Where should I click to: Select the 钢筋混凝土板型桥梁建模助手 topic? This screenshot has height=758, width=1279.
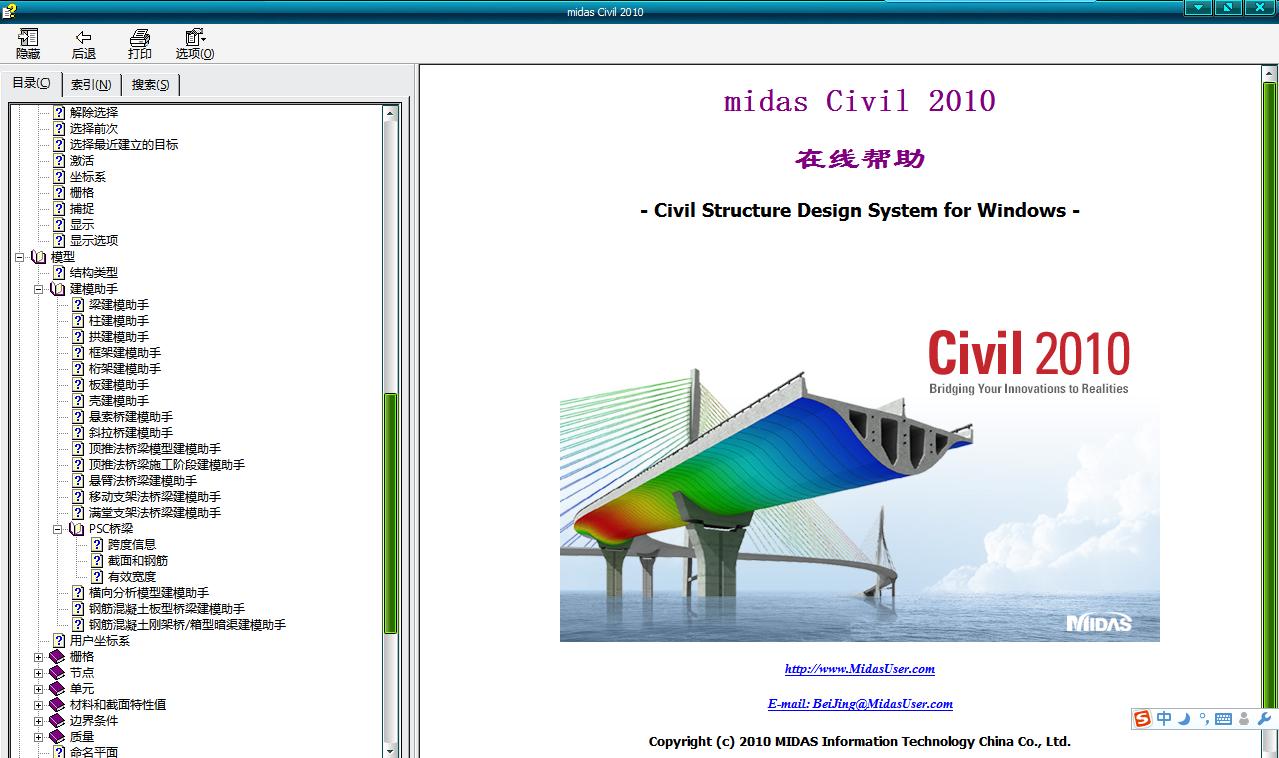(167, 609)
